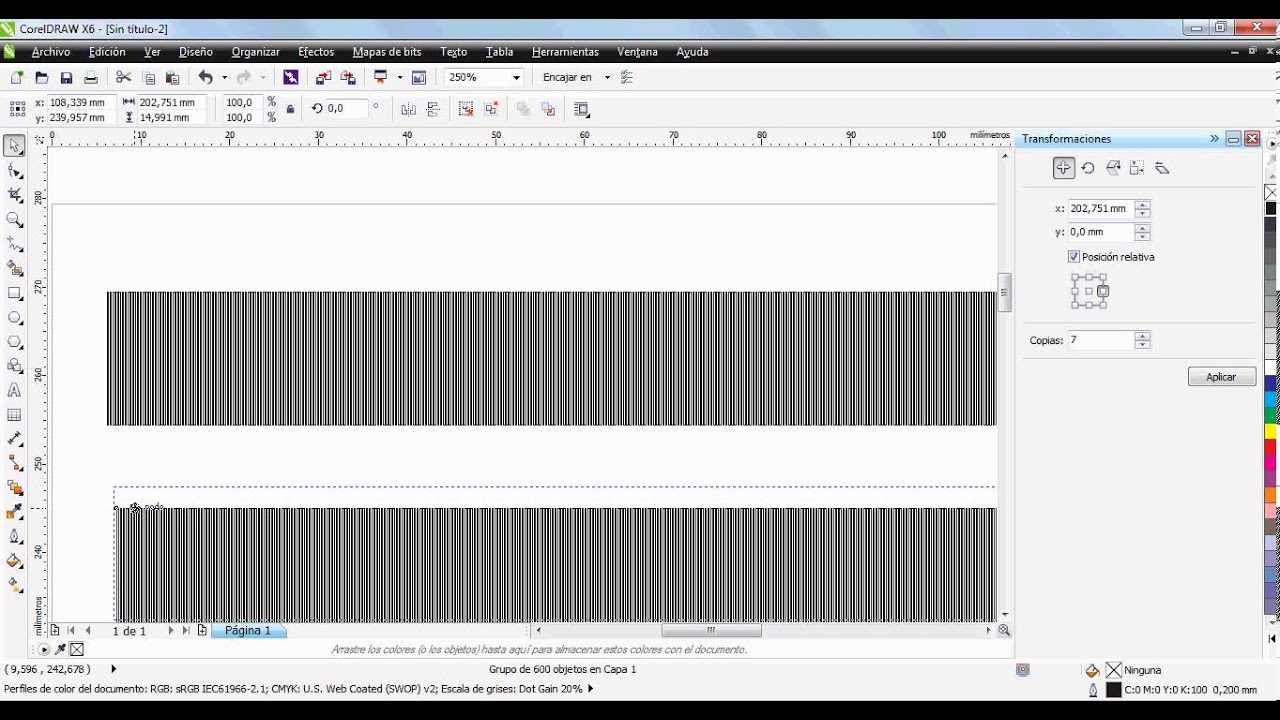Click the Open folder icon
Viewport: 1280px width, 720px height.
pyautogui.click(x=41, y=77)
